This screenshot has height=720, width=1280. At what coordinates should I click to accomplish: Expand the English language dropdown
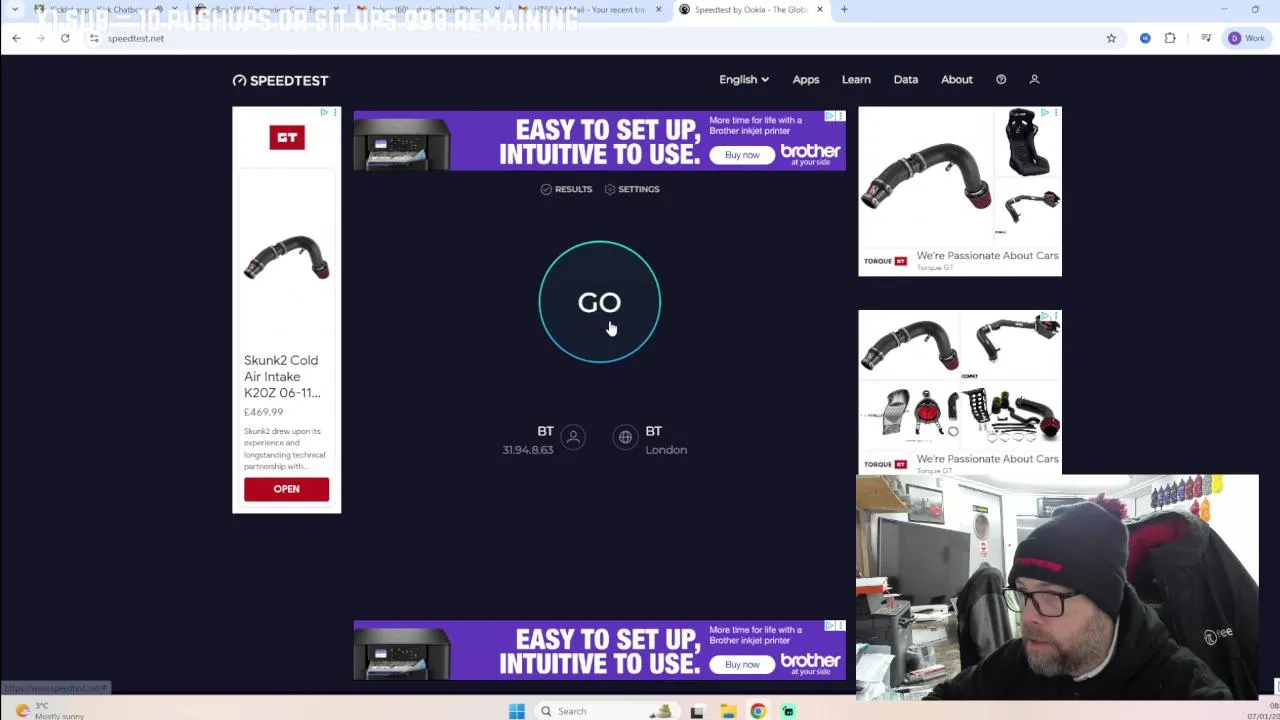click(743, 79)
